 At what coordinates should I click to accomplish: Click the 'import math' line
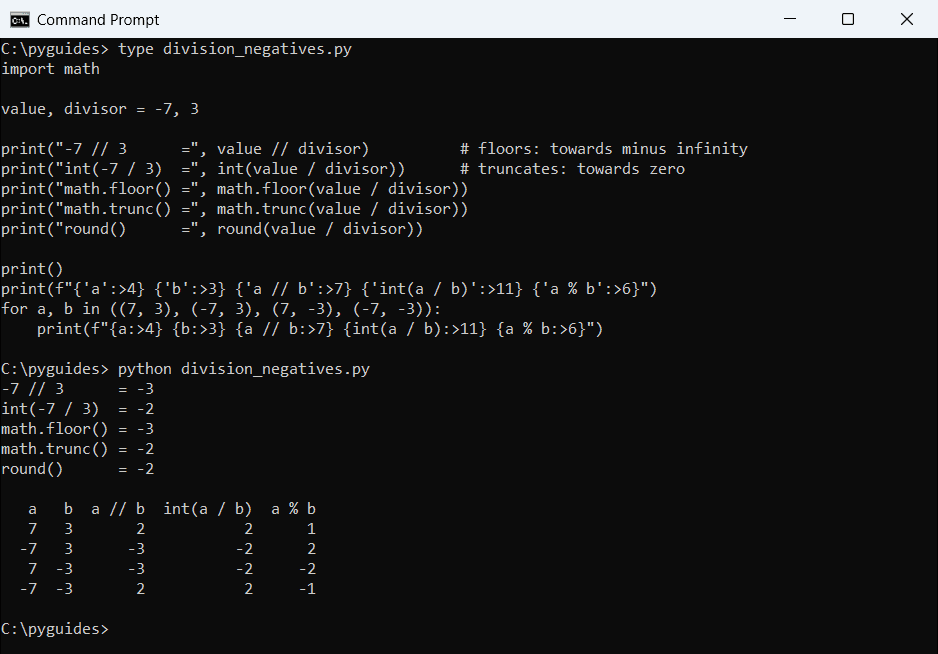[50, 69]
